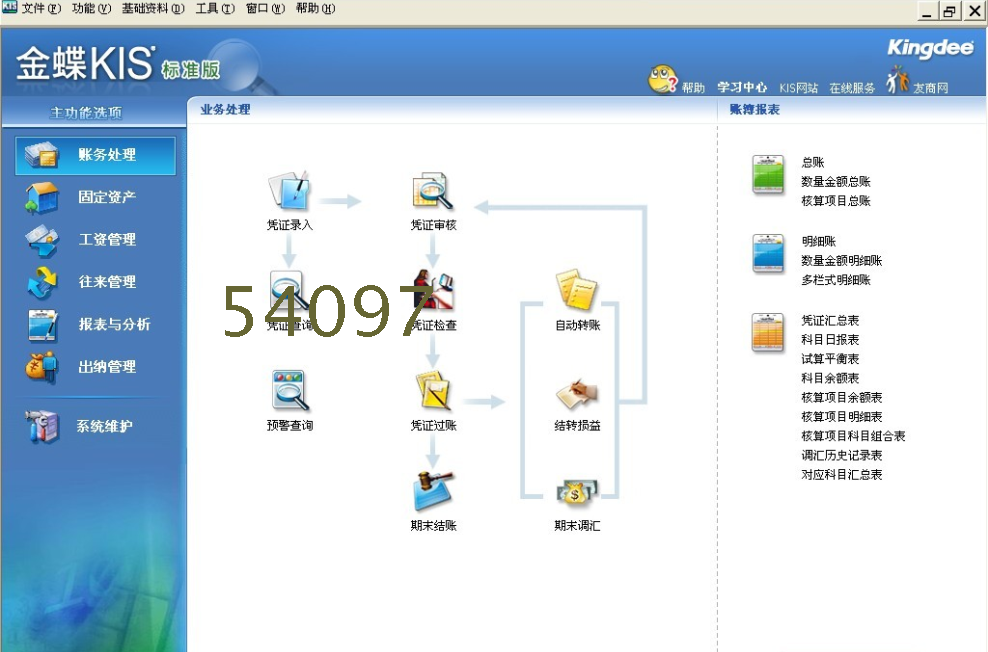Select 固定资产 in the main function list

[107, 197]
